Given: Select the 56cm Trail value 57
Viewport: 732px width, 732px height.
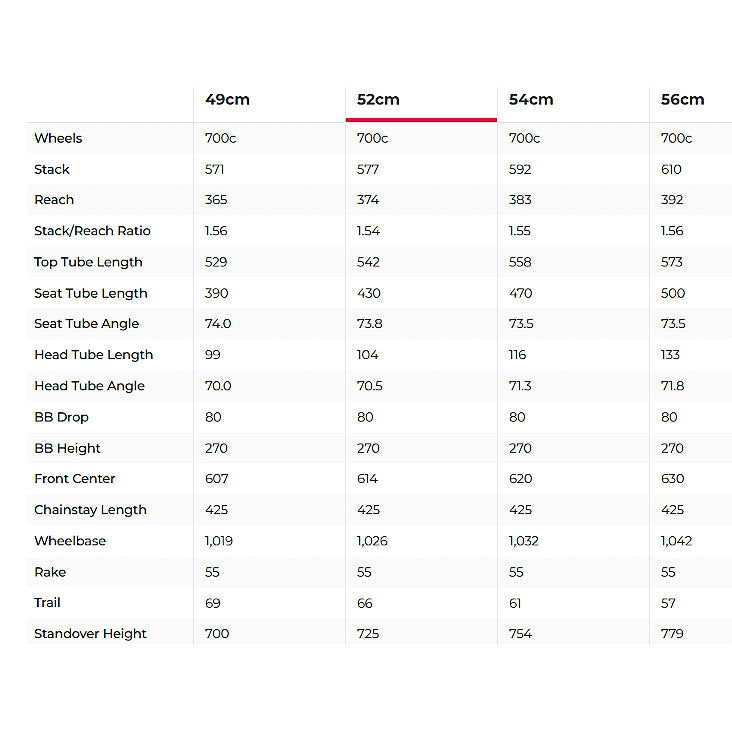Looking at the screenshot, I should coord(668,603).
